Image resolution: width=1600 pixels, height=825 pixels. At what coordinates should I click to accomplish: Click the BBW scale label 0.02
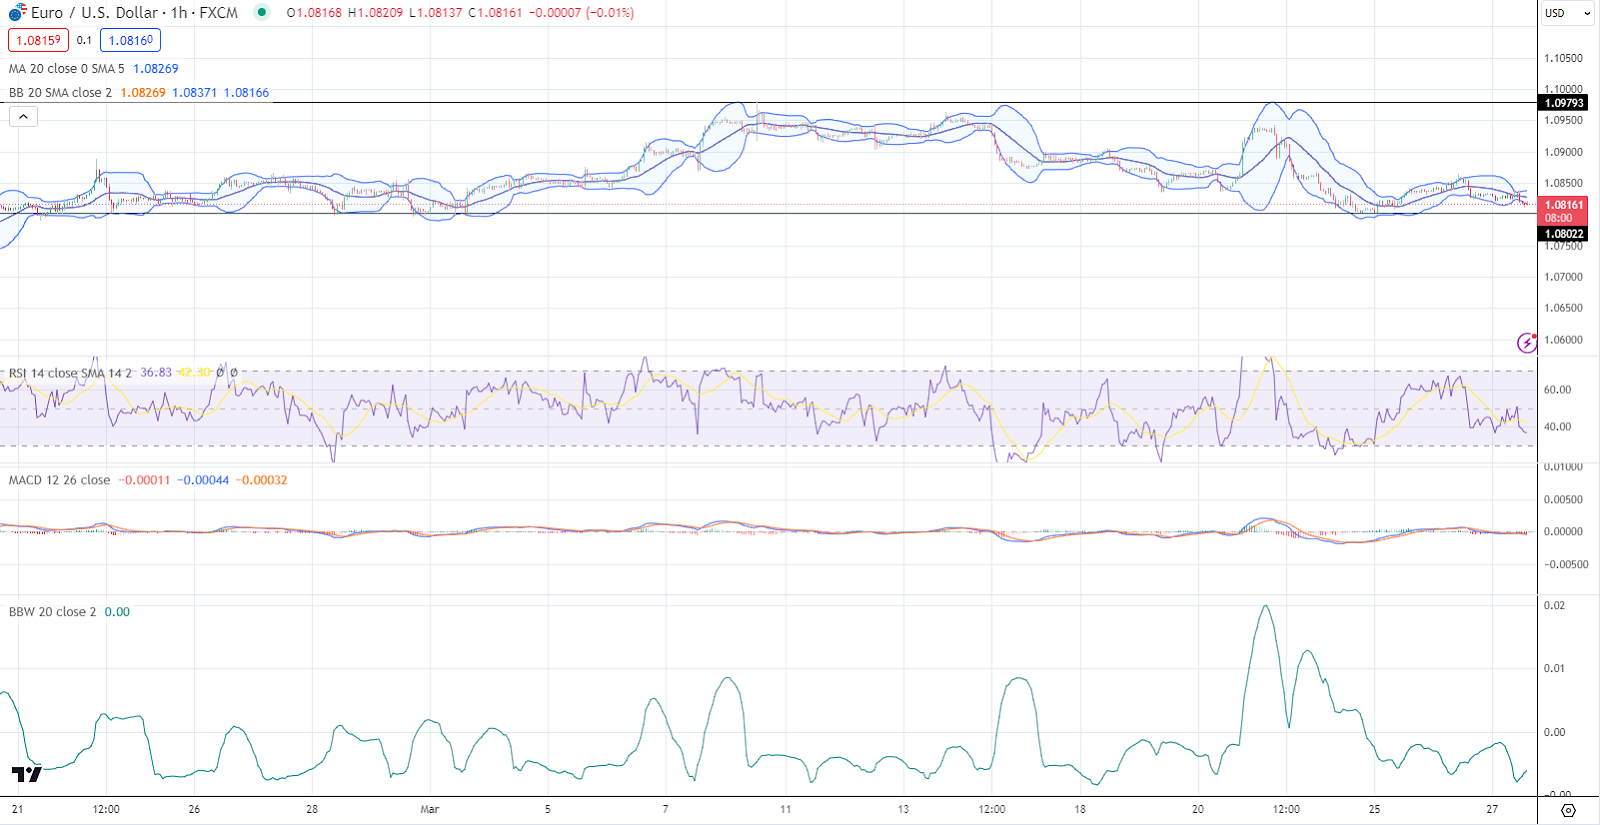coord(1554,605)
